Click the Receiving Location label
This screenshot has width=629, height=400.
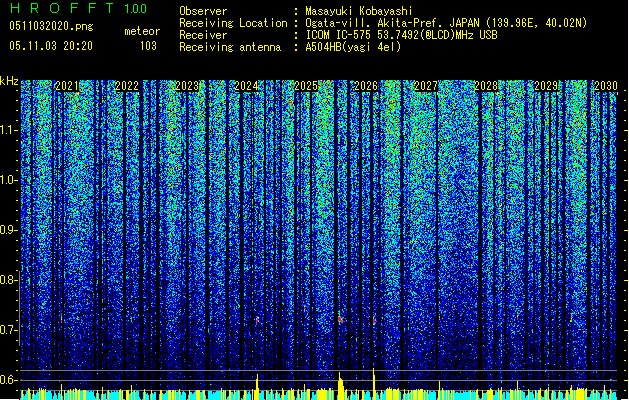233,23
